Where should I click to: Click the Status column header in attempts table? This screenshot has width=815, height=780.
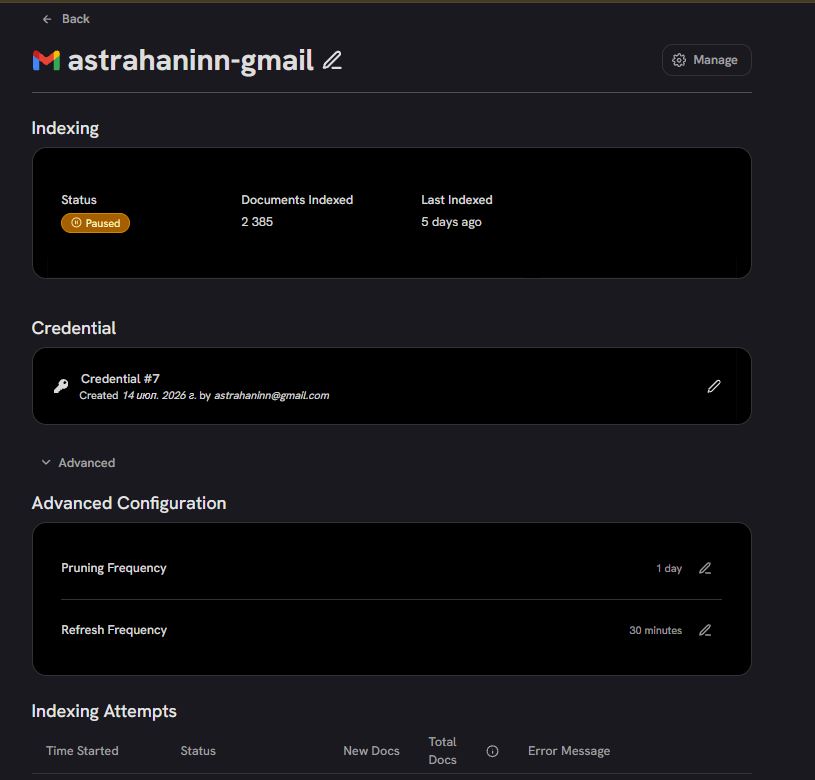[198, 751]
